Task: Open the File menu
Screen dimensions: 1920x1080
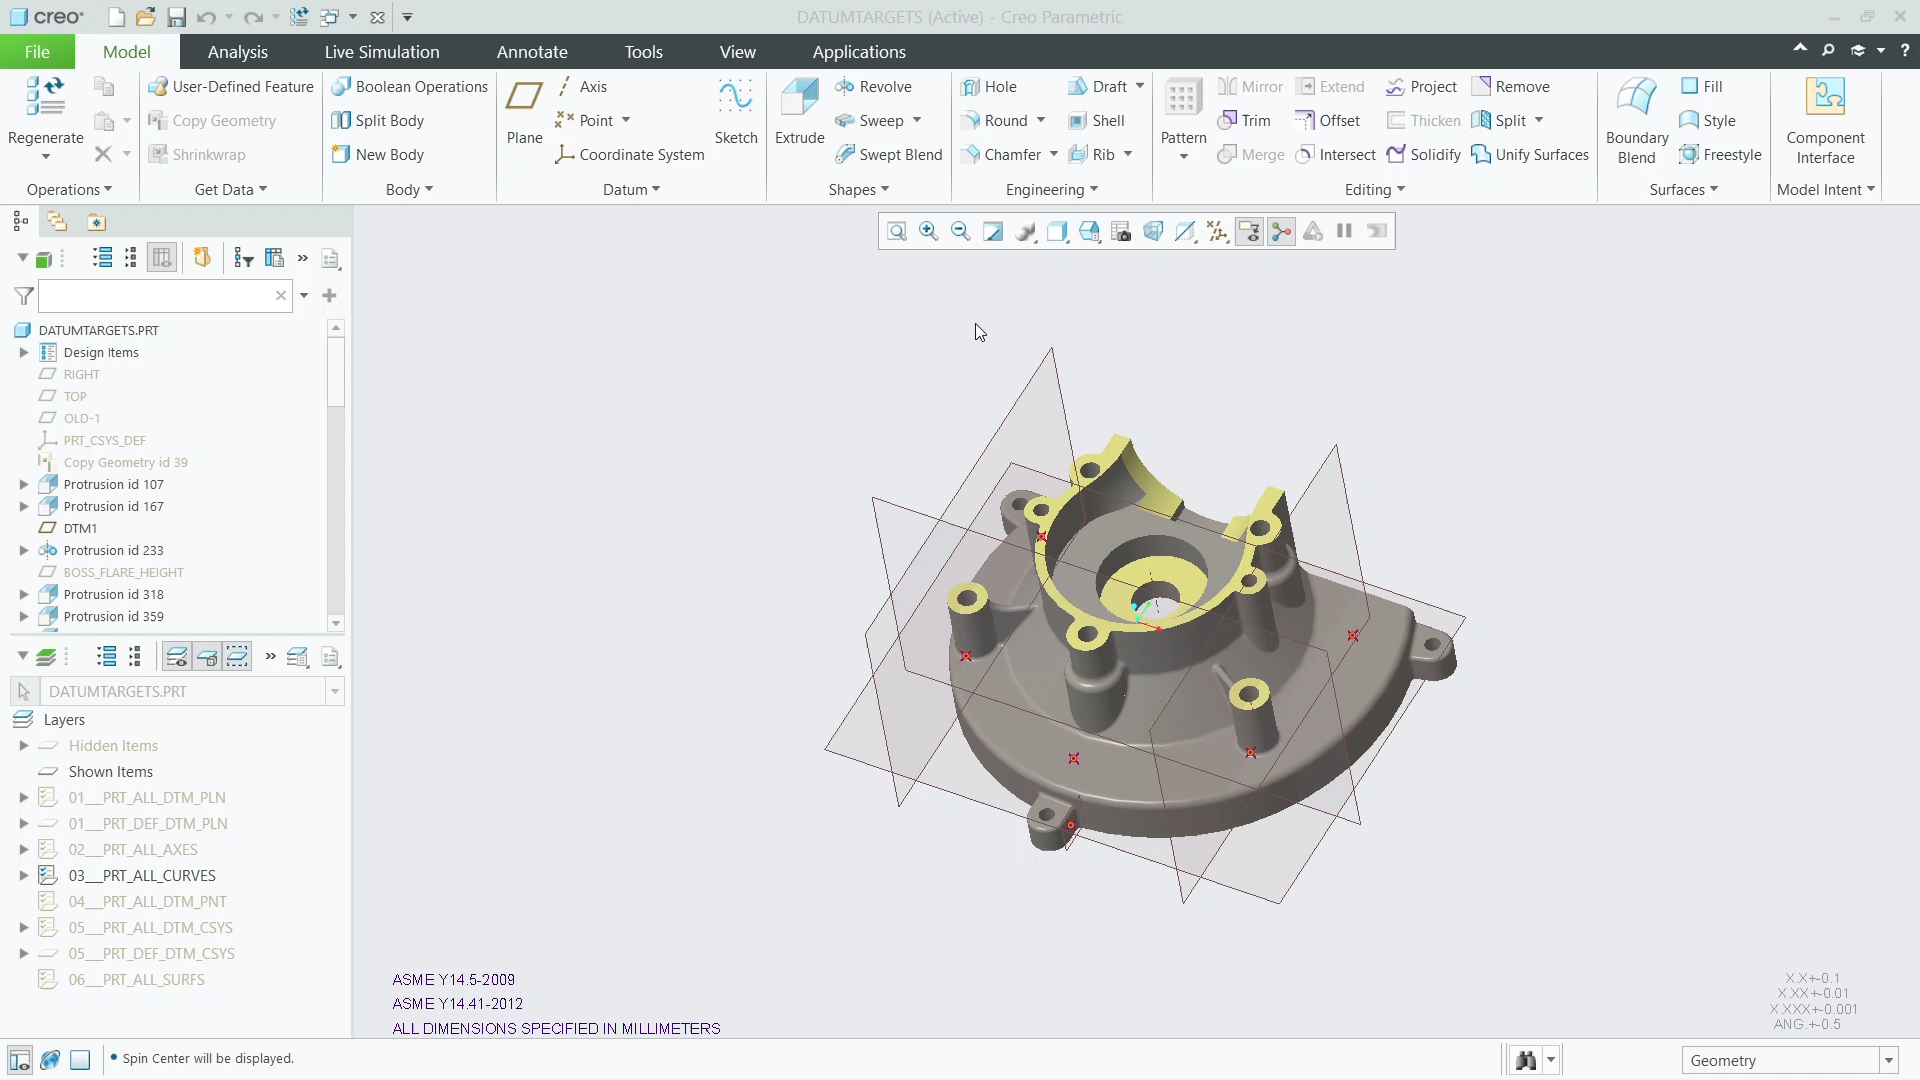Action: [37, 52]
